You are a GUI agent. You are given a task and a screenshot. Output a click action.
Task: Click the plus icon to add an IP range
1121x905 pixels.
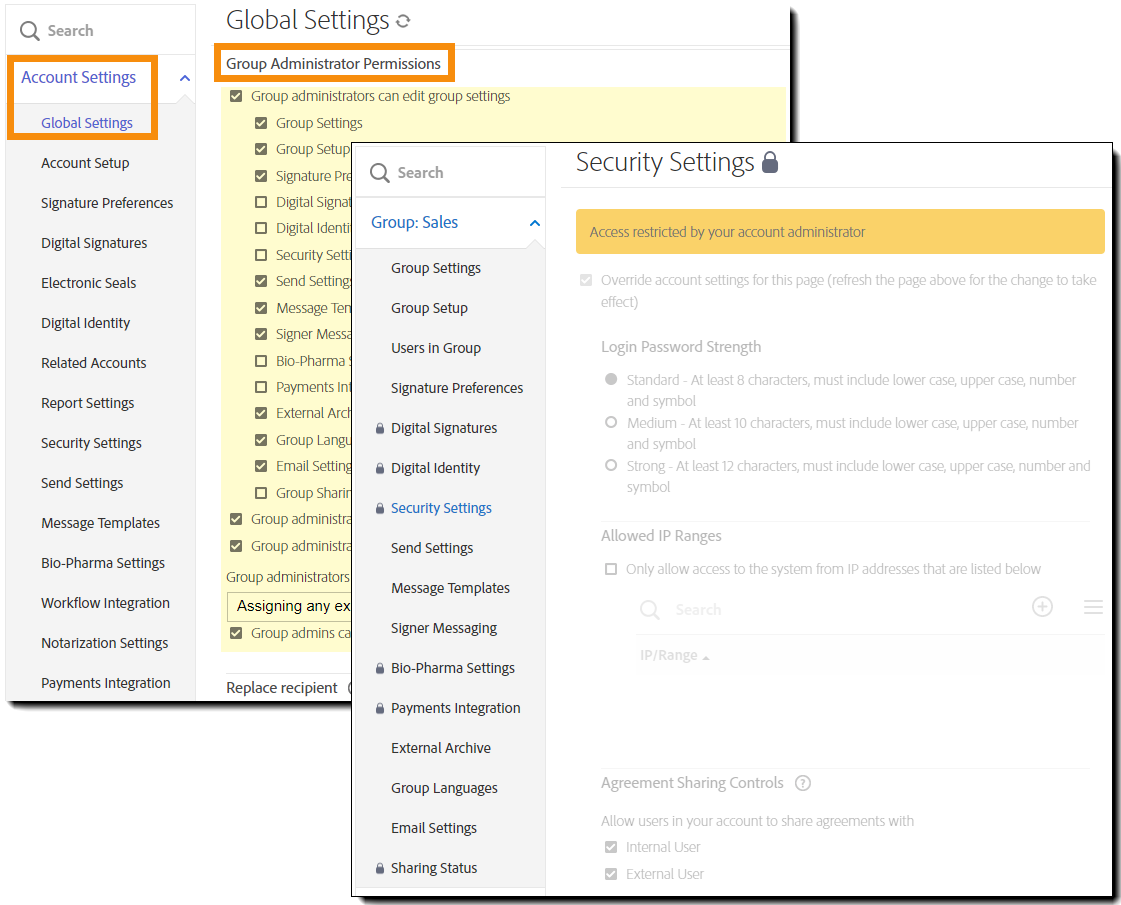1042,608
